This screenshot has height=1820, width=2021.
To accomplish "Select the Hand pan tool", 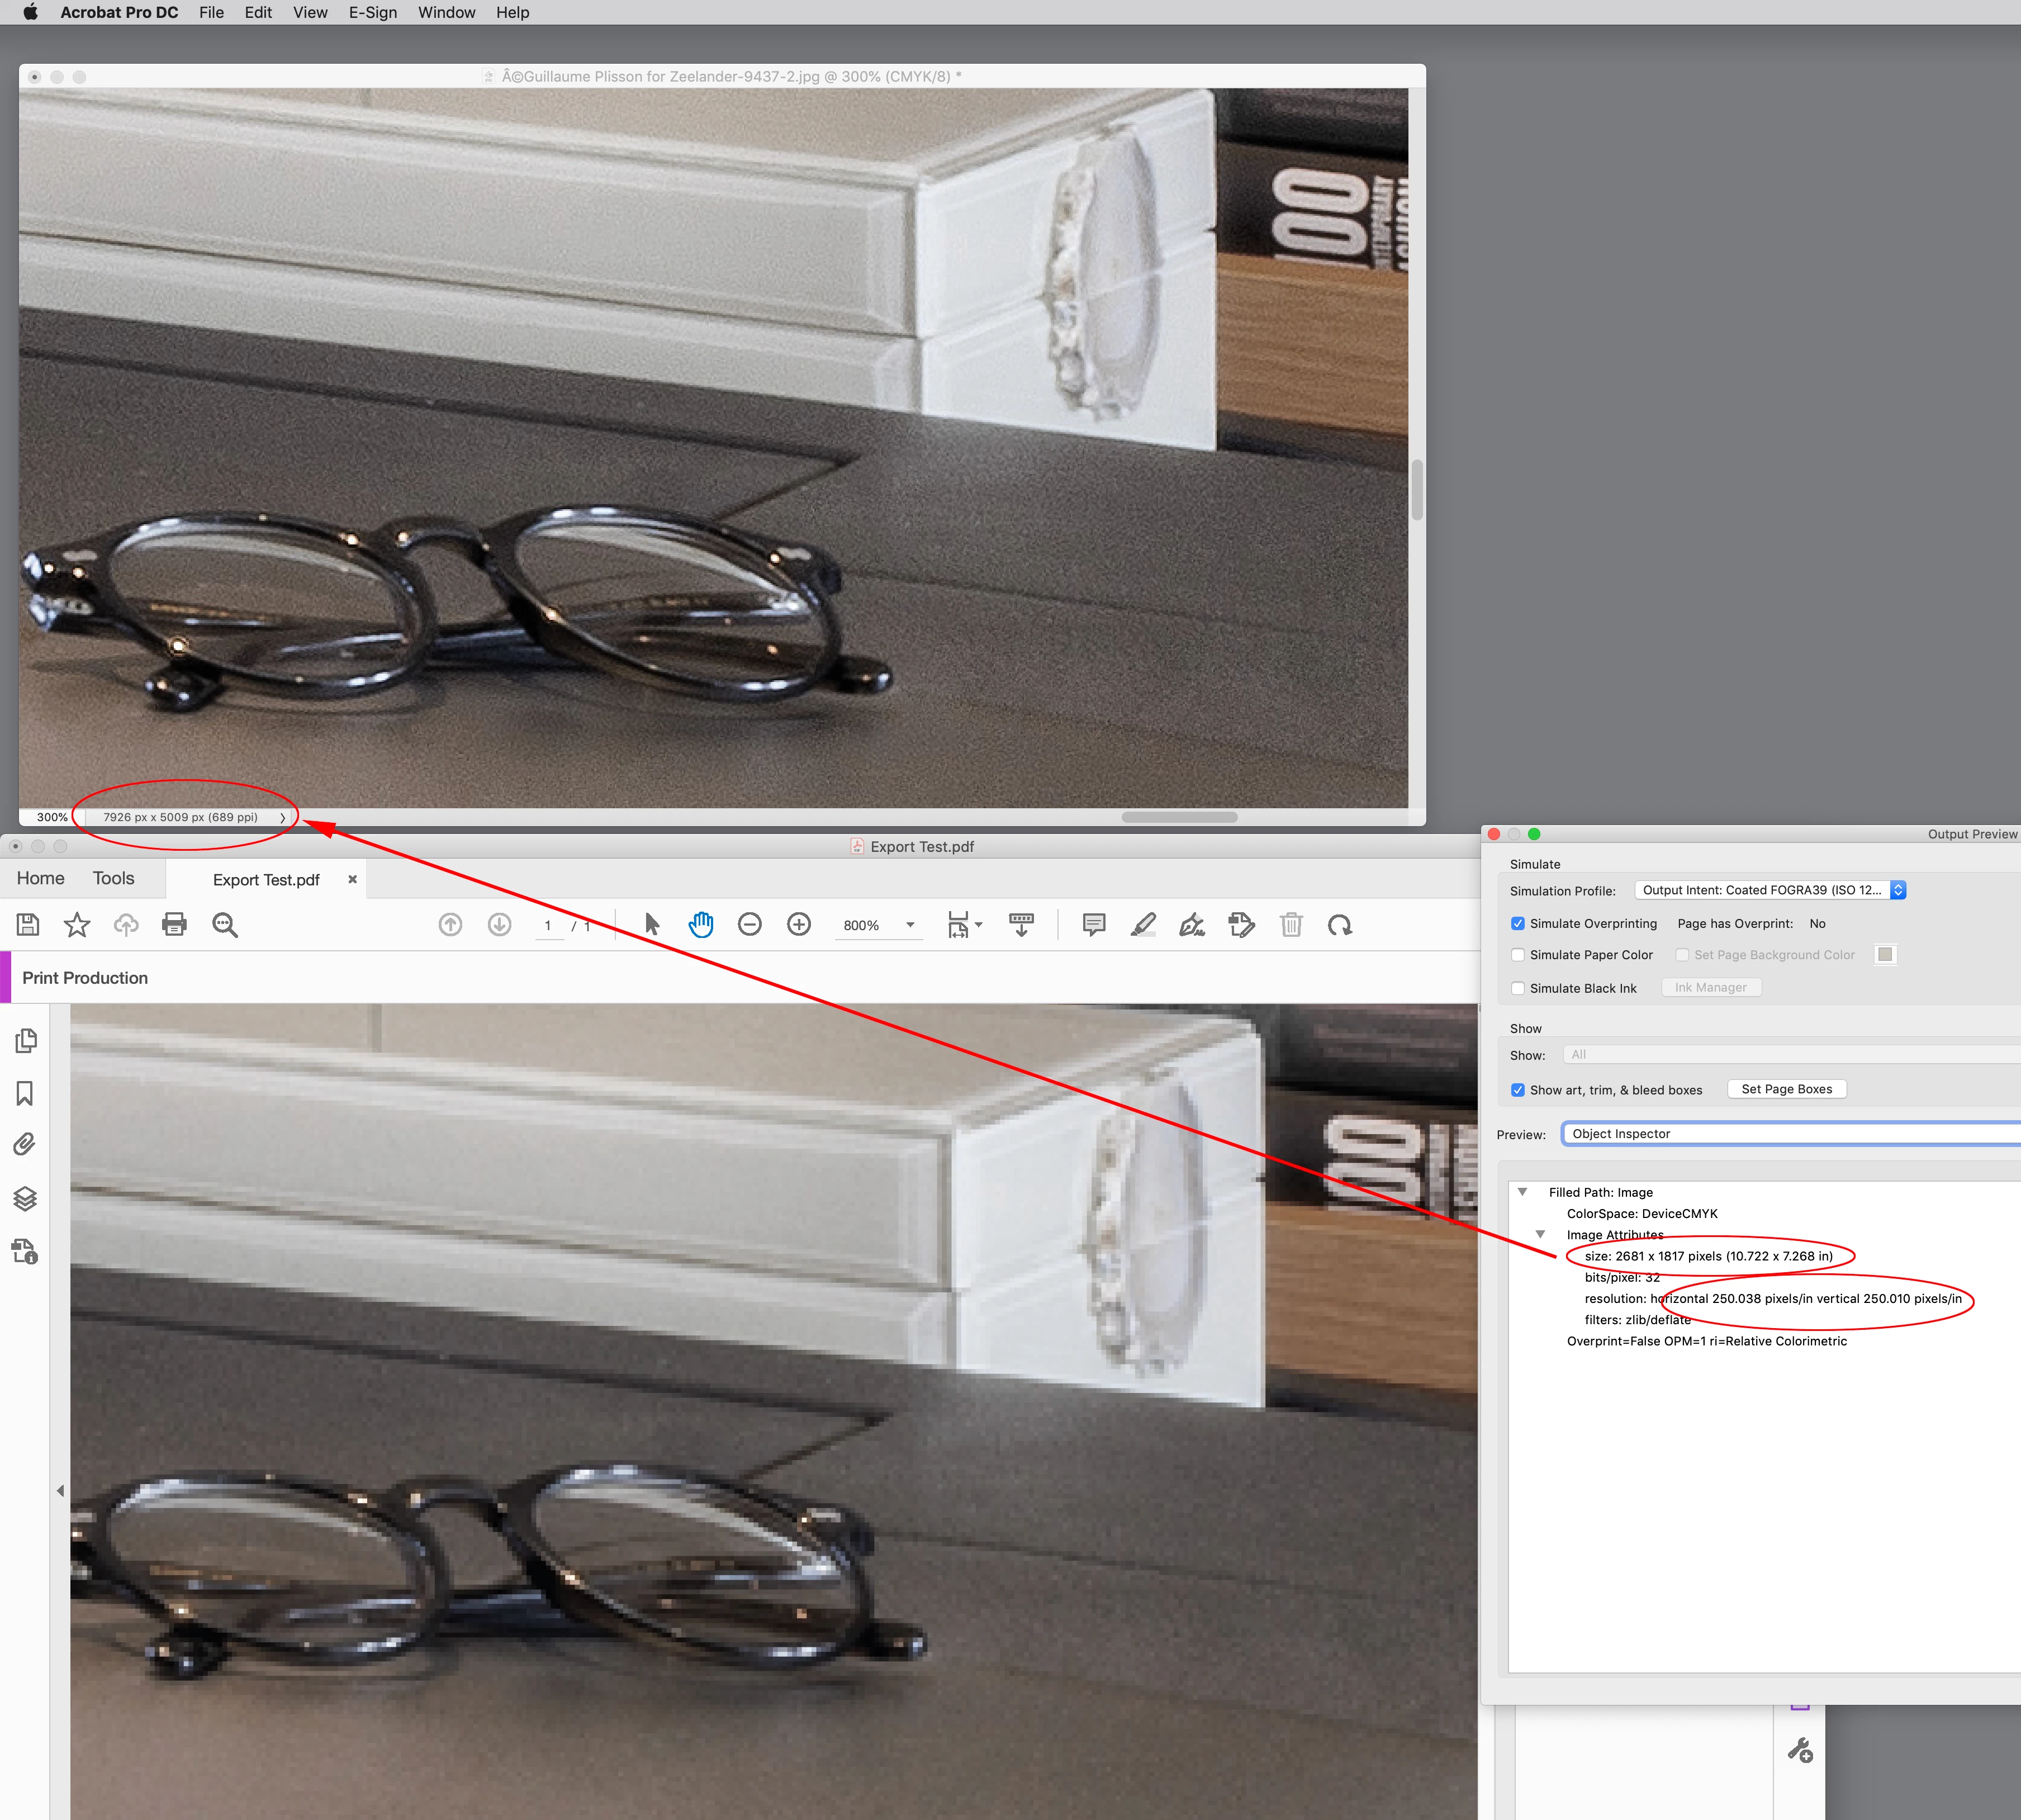I will [x=701, y=925].
